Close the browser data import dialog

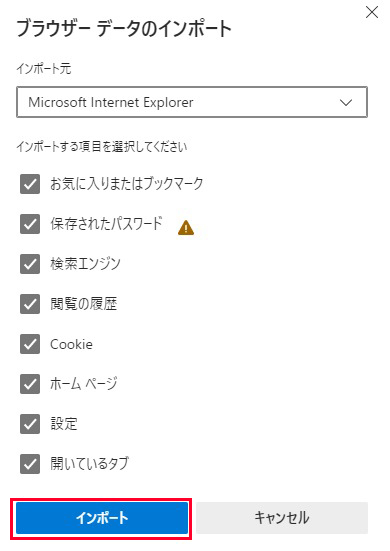coord(372,13)
